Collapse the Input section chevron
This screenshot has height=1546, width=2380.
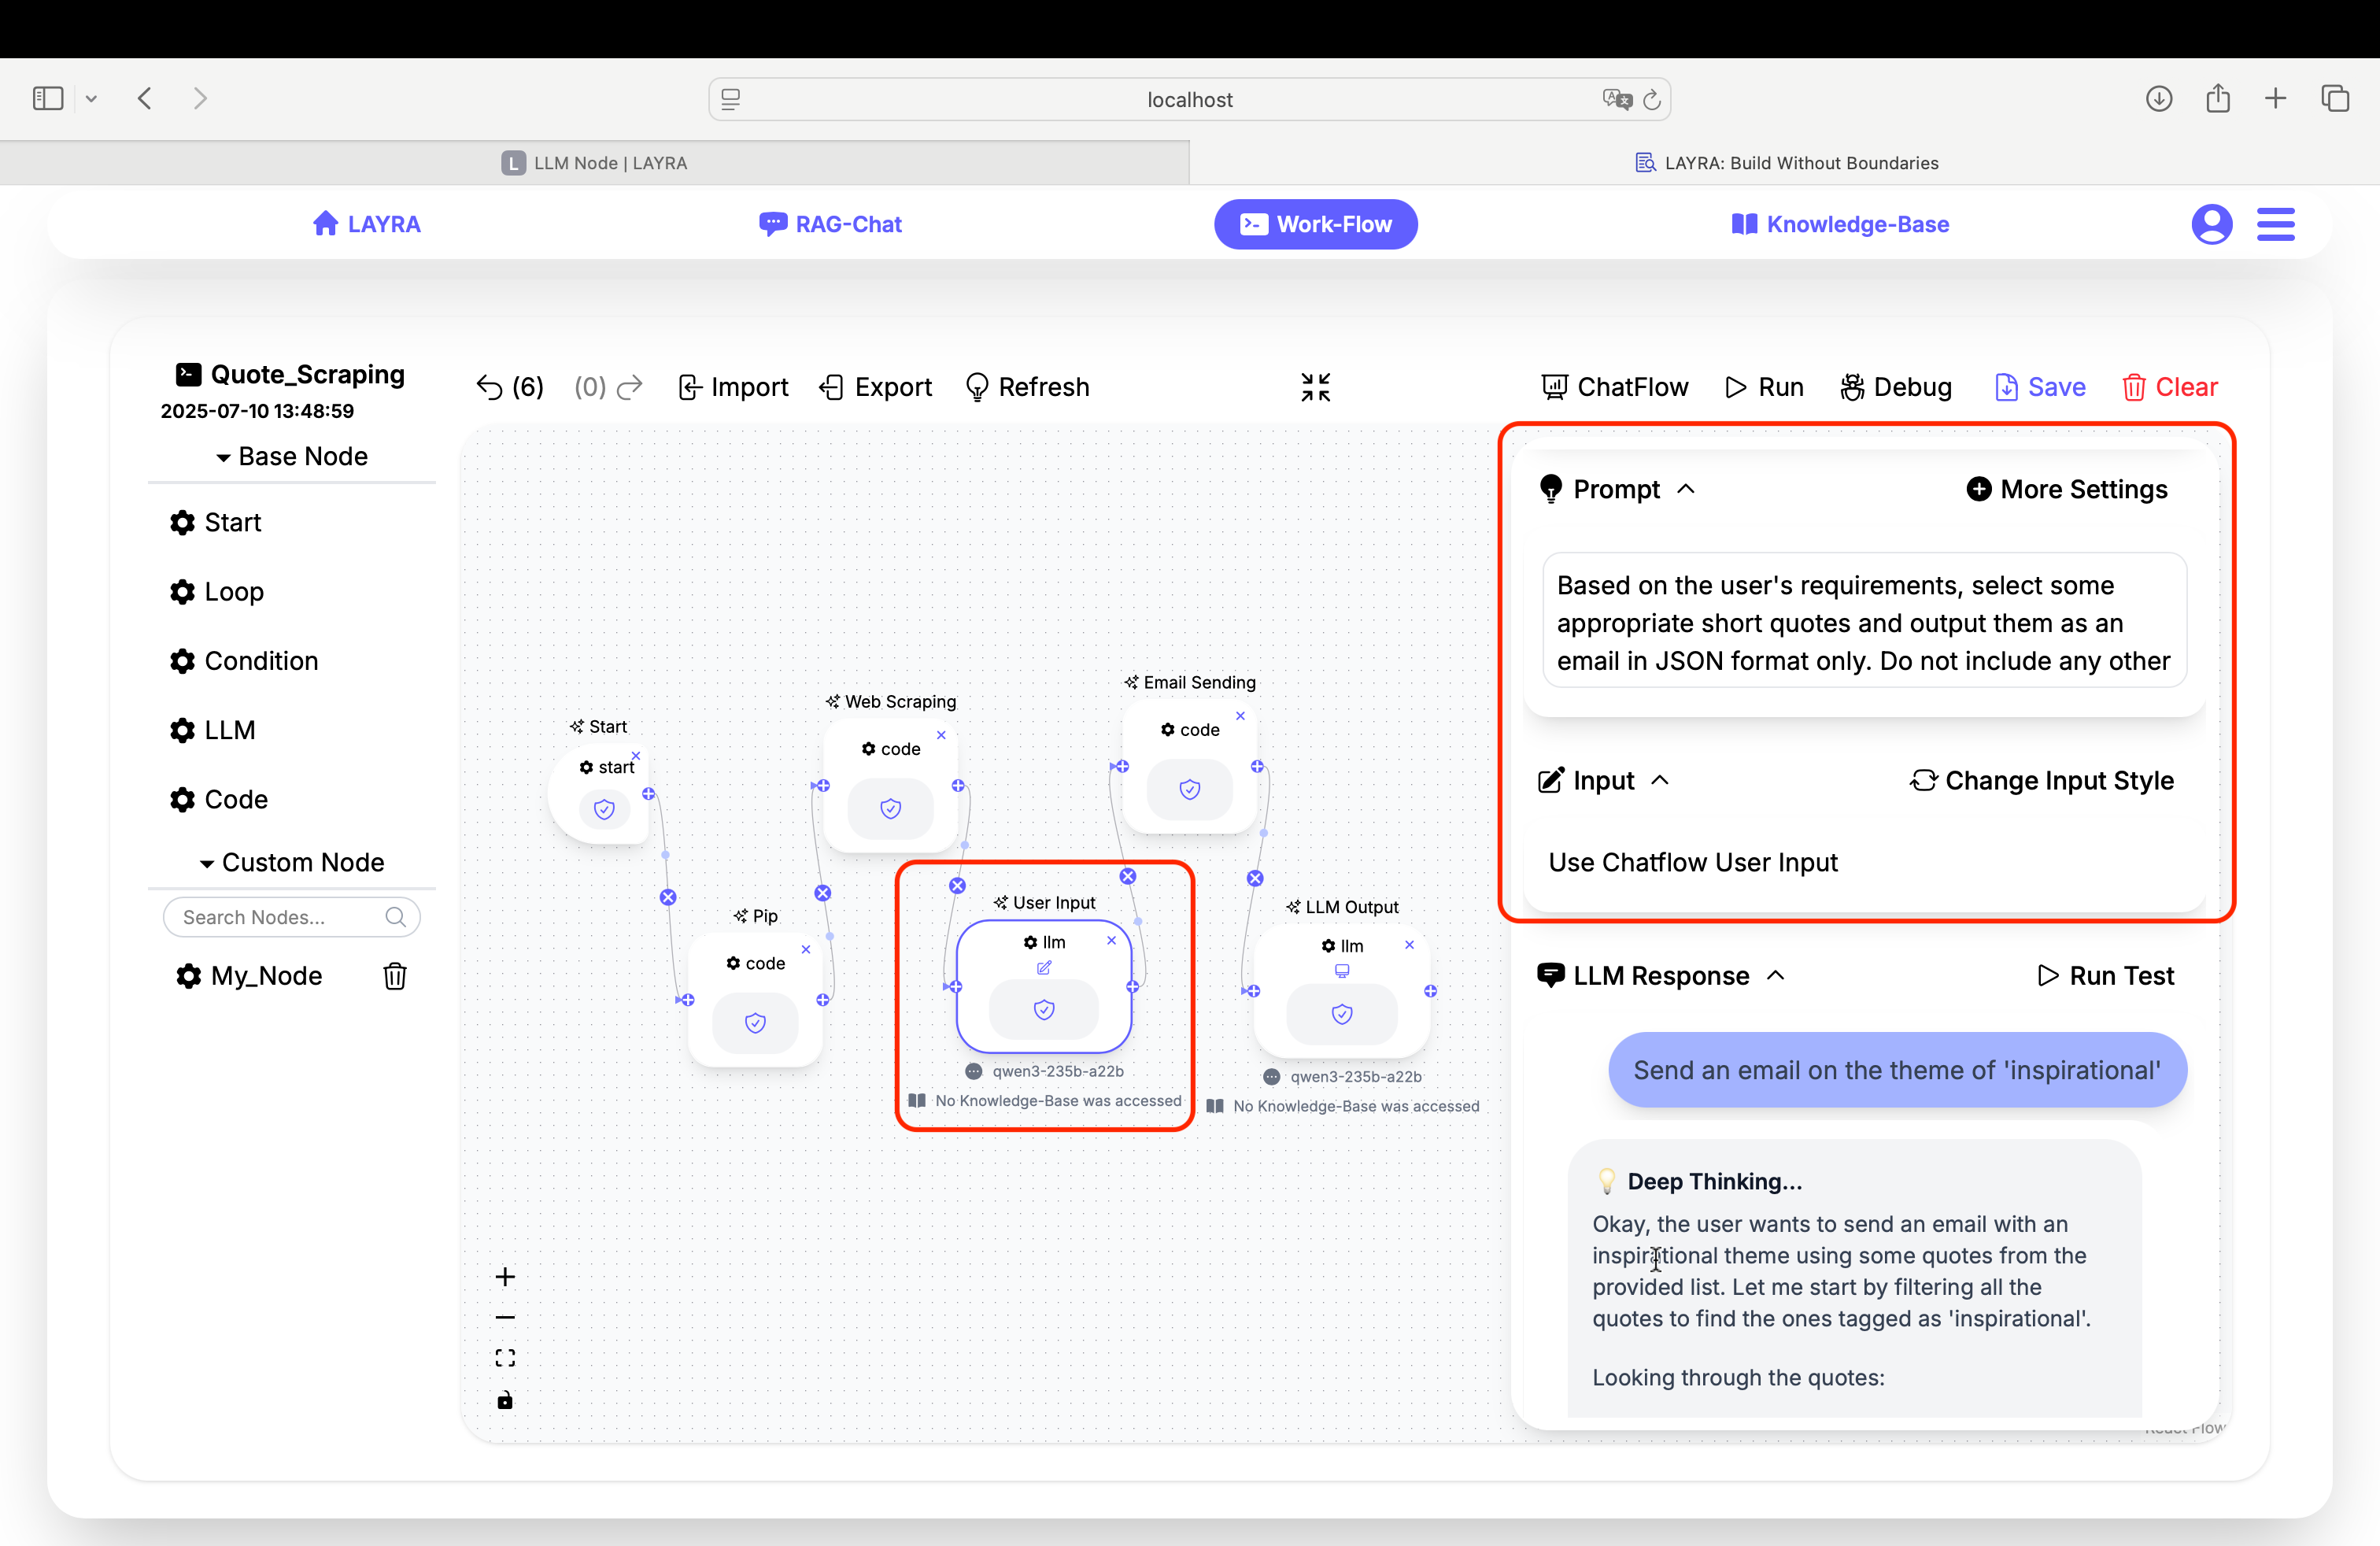tap(1660, 780)
